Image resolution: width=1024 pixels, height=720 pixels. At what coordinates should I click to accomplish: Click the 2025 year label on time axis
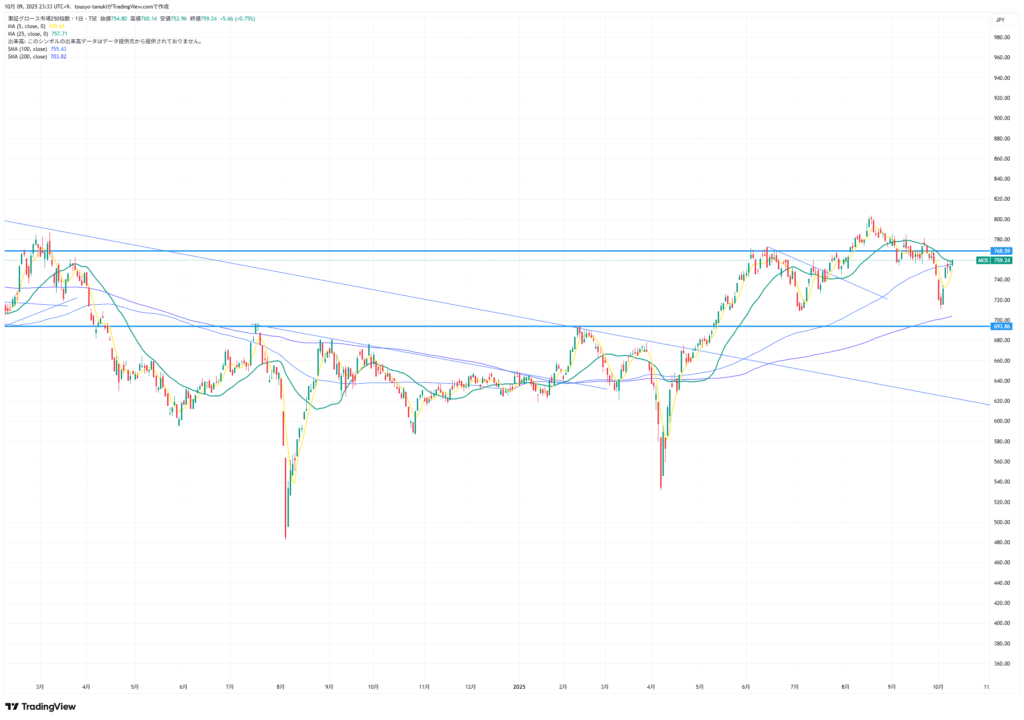[519, 687]
